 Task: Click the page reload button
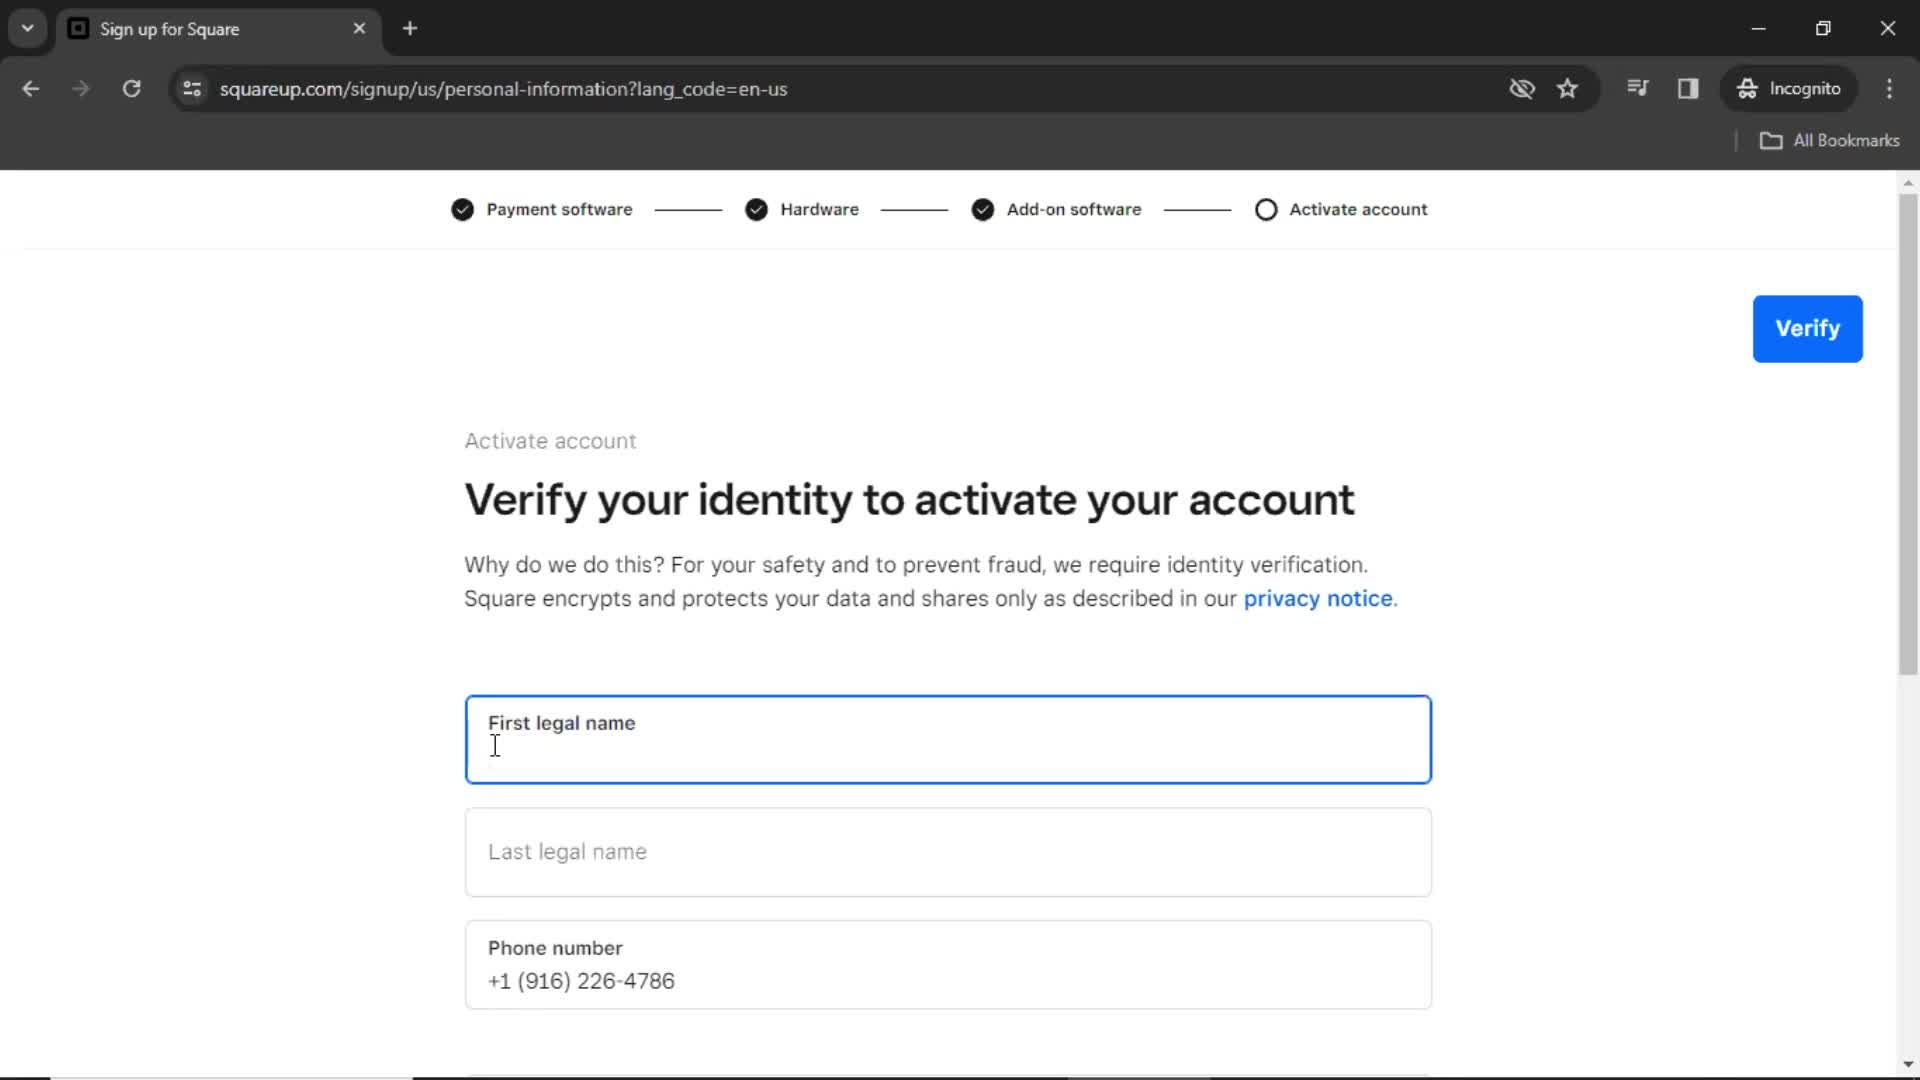131,88
